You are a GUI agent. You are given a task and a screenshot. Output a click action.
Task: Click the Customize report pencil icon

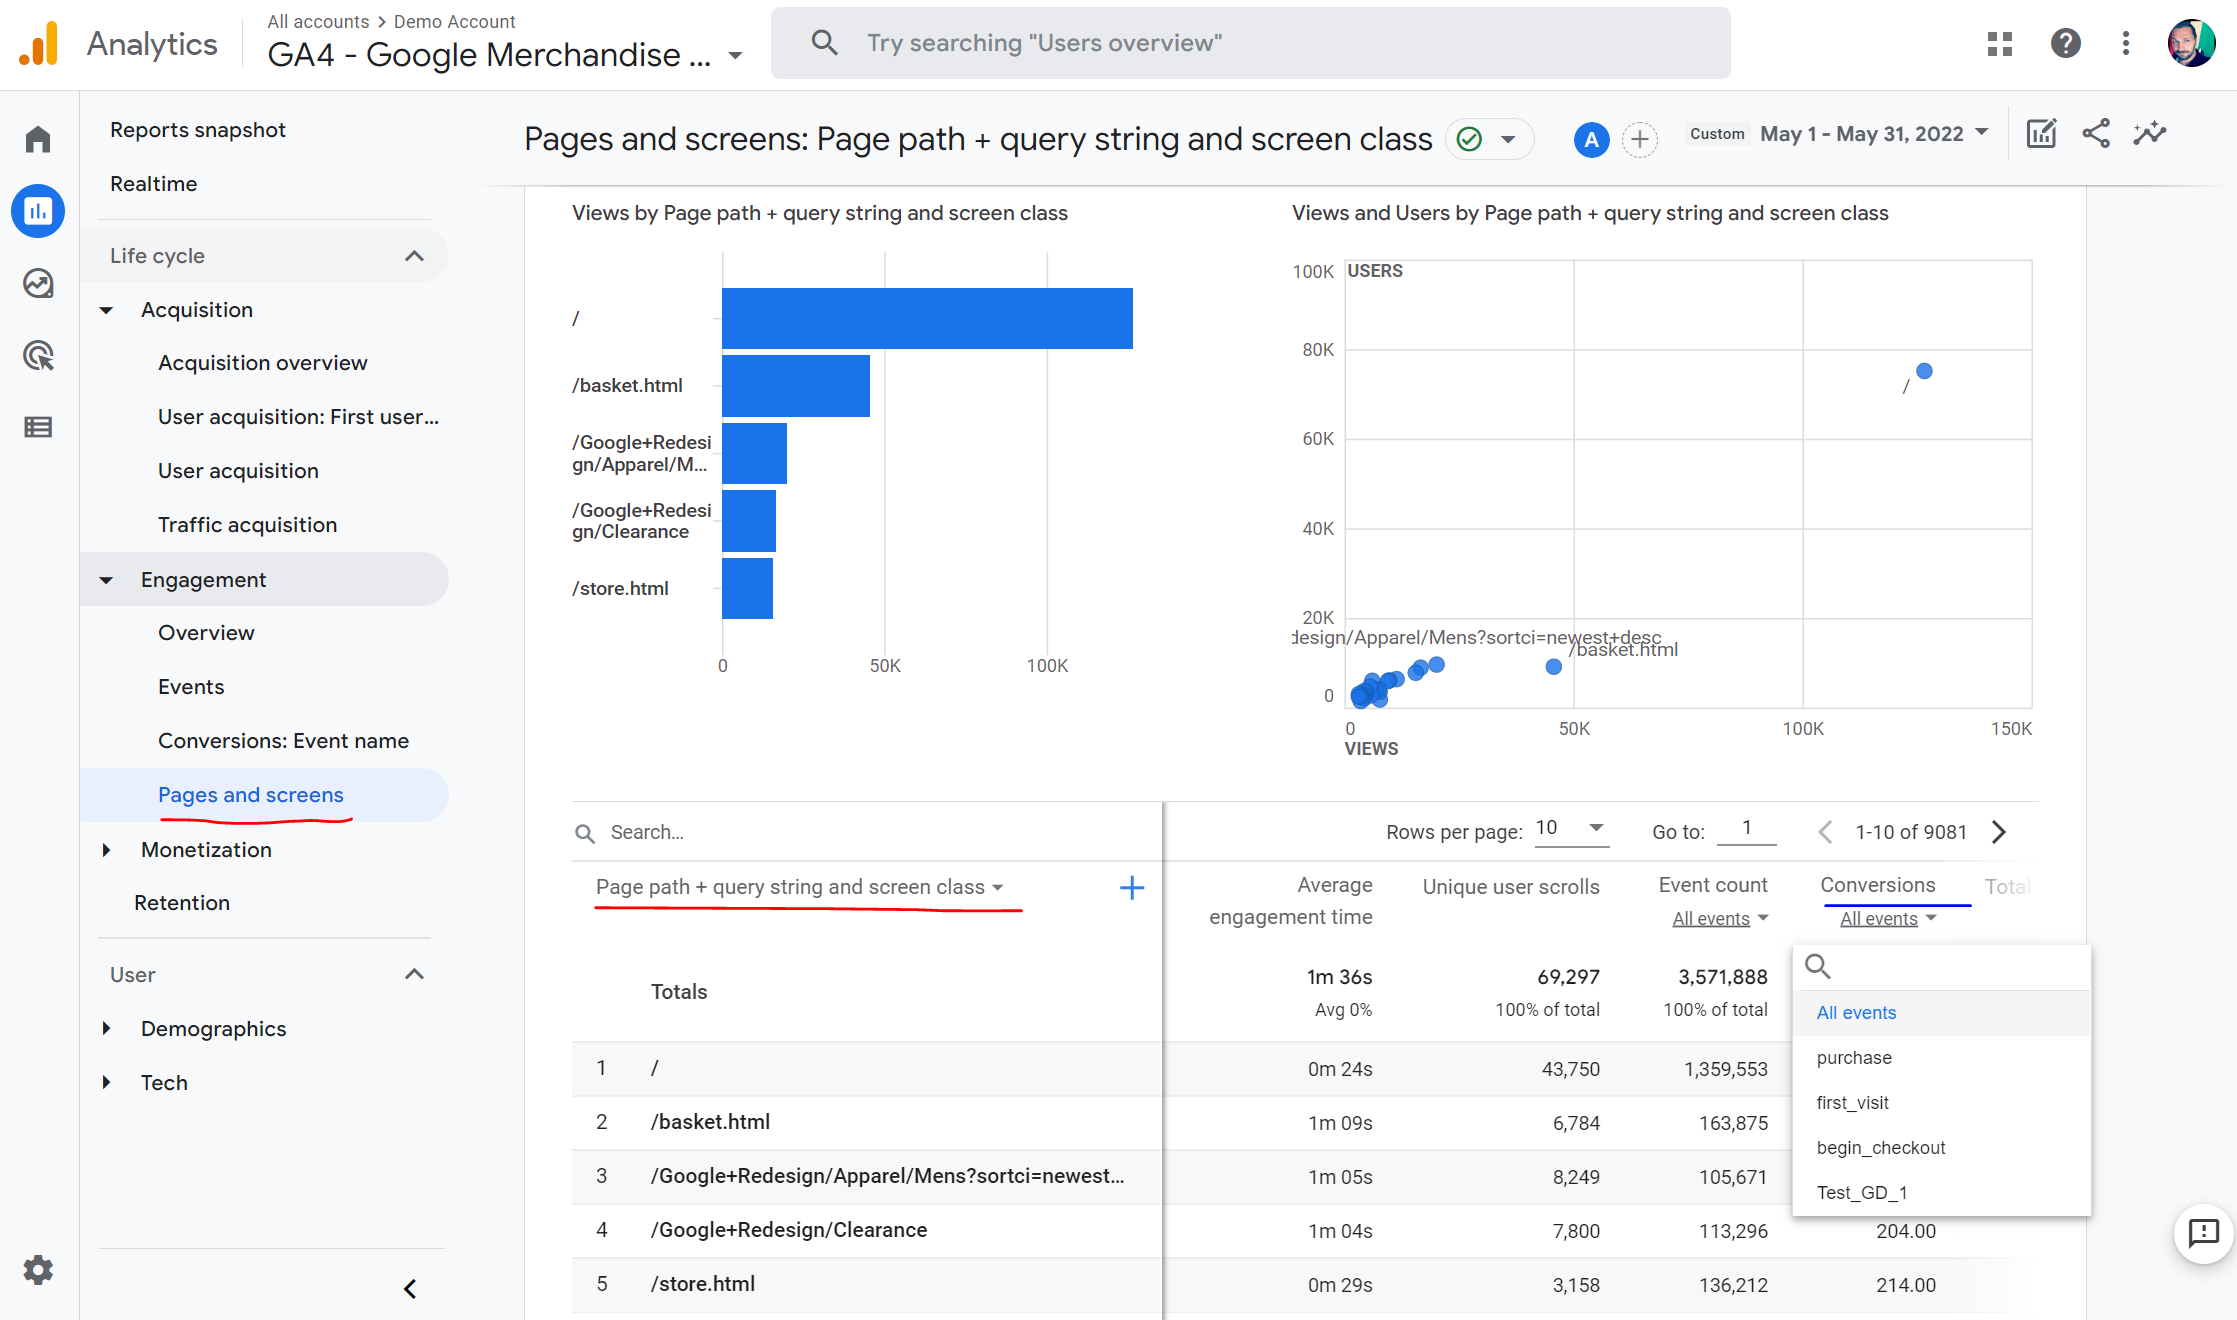(2041, 134)
